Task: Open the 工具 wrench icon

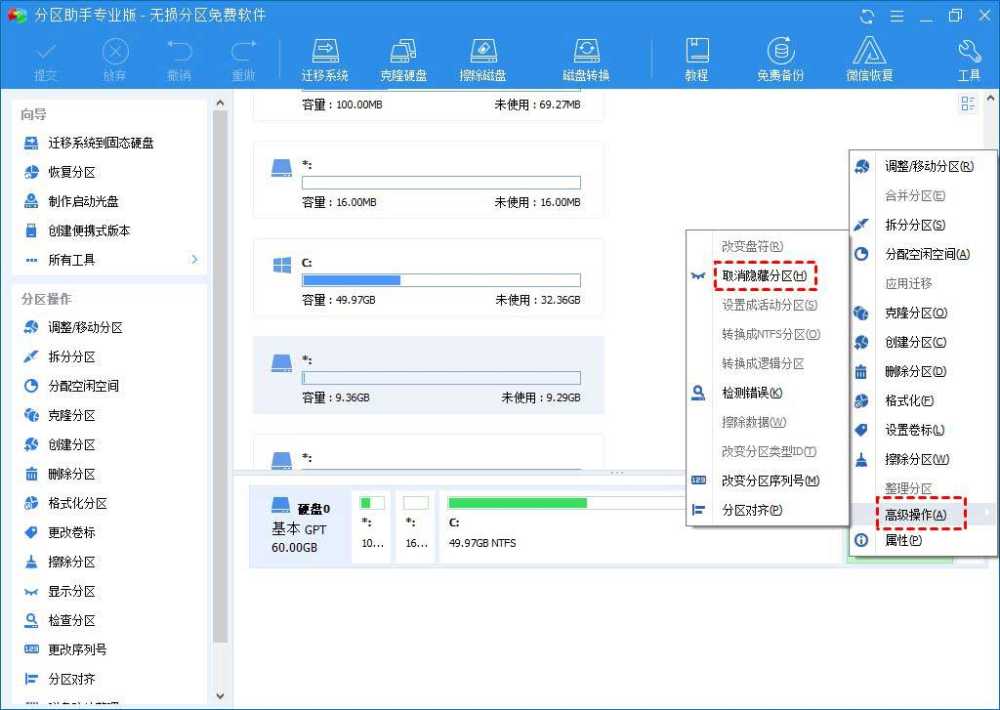Action: pos(968,57)
